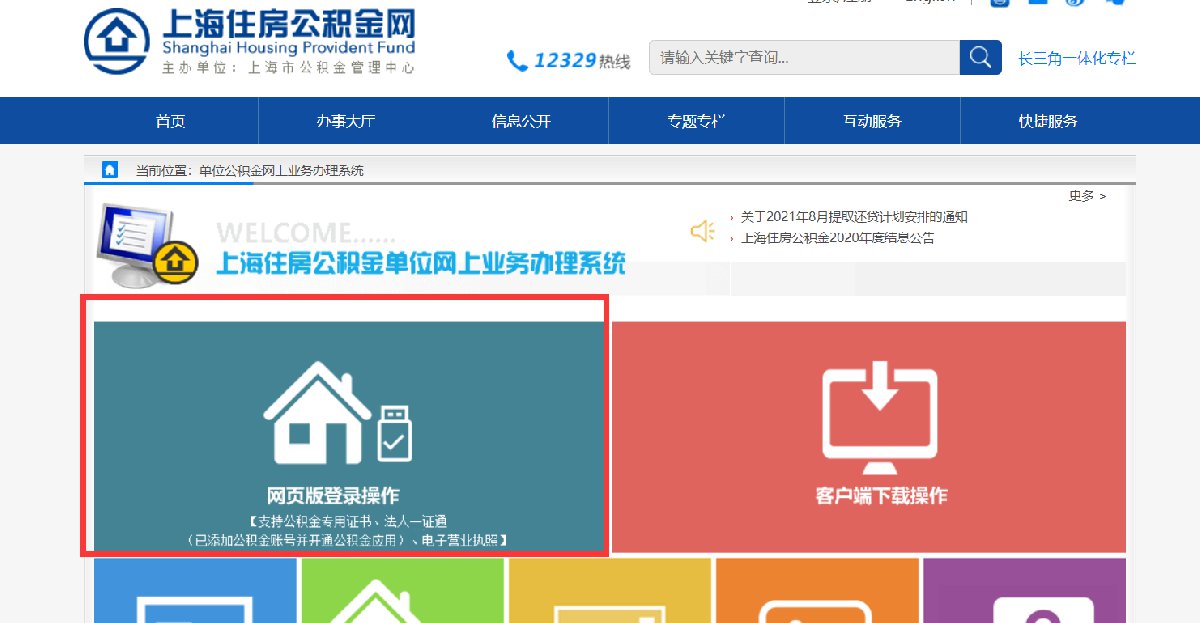1200x623 pixels.
Task: Open the 办事大厅 navigation menu
Action: point(346,121)
